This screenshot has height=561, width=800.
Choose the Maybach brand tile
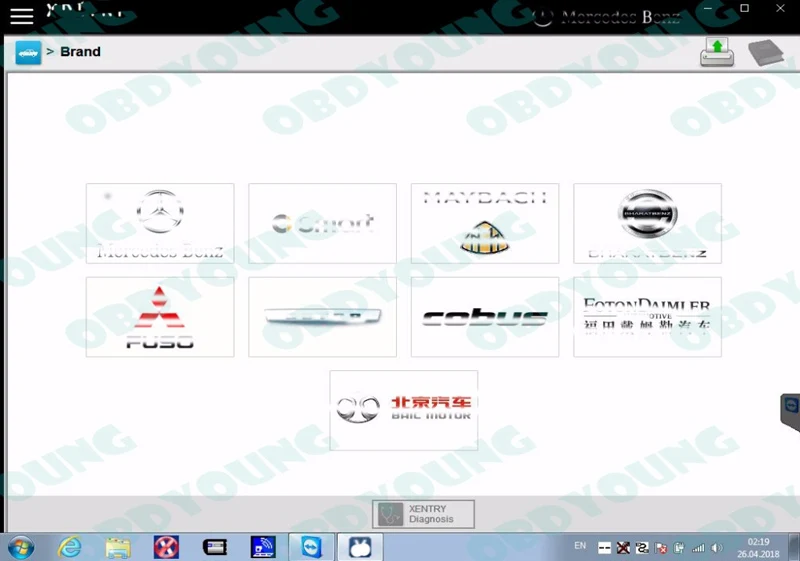pyautogui.click(x=485, y=223)
